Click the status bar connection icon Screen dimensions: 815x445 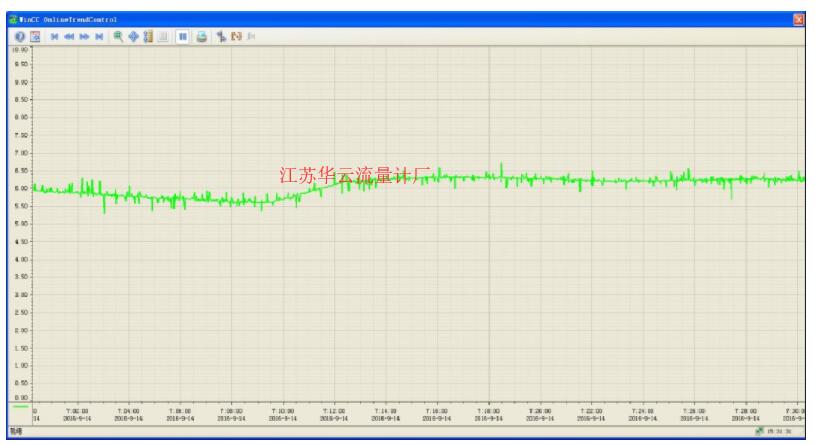[x=759, y=431]
